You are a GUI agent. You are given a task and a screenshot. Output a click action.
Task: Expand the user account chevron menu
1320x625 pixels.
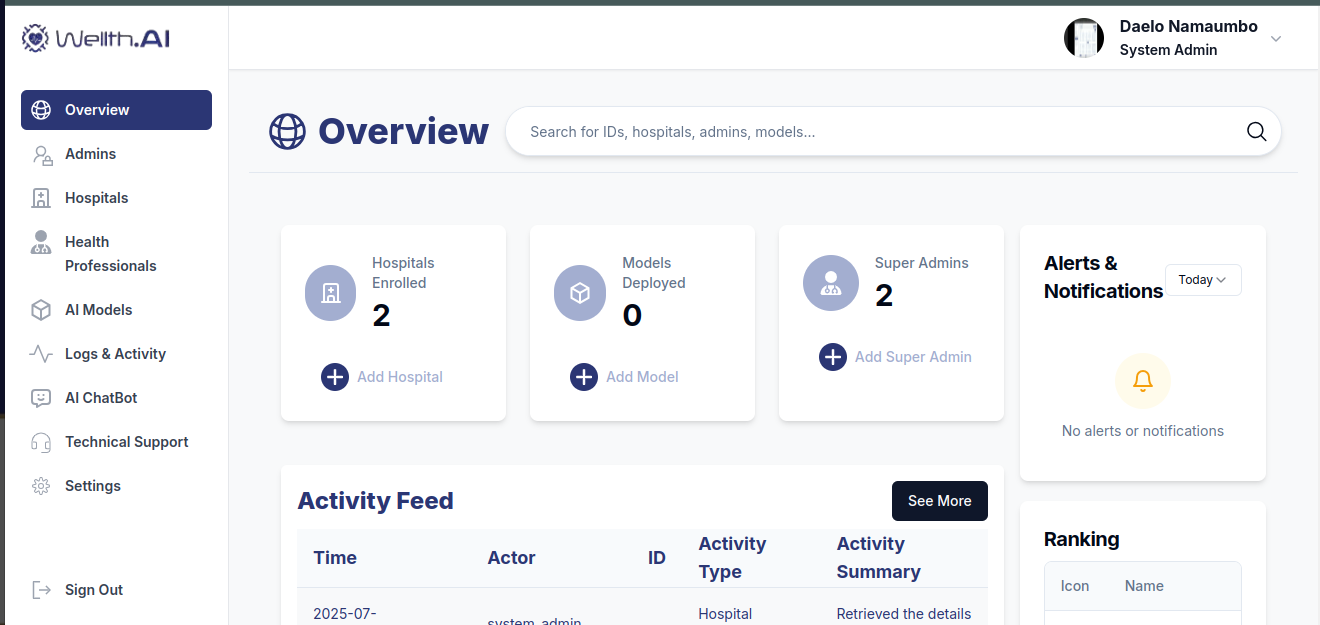pyautogui.click(x=1276, y=39)
